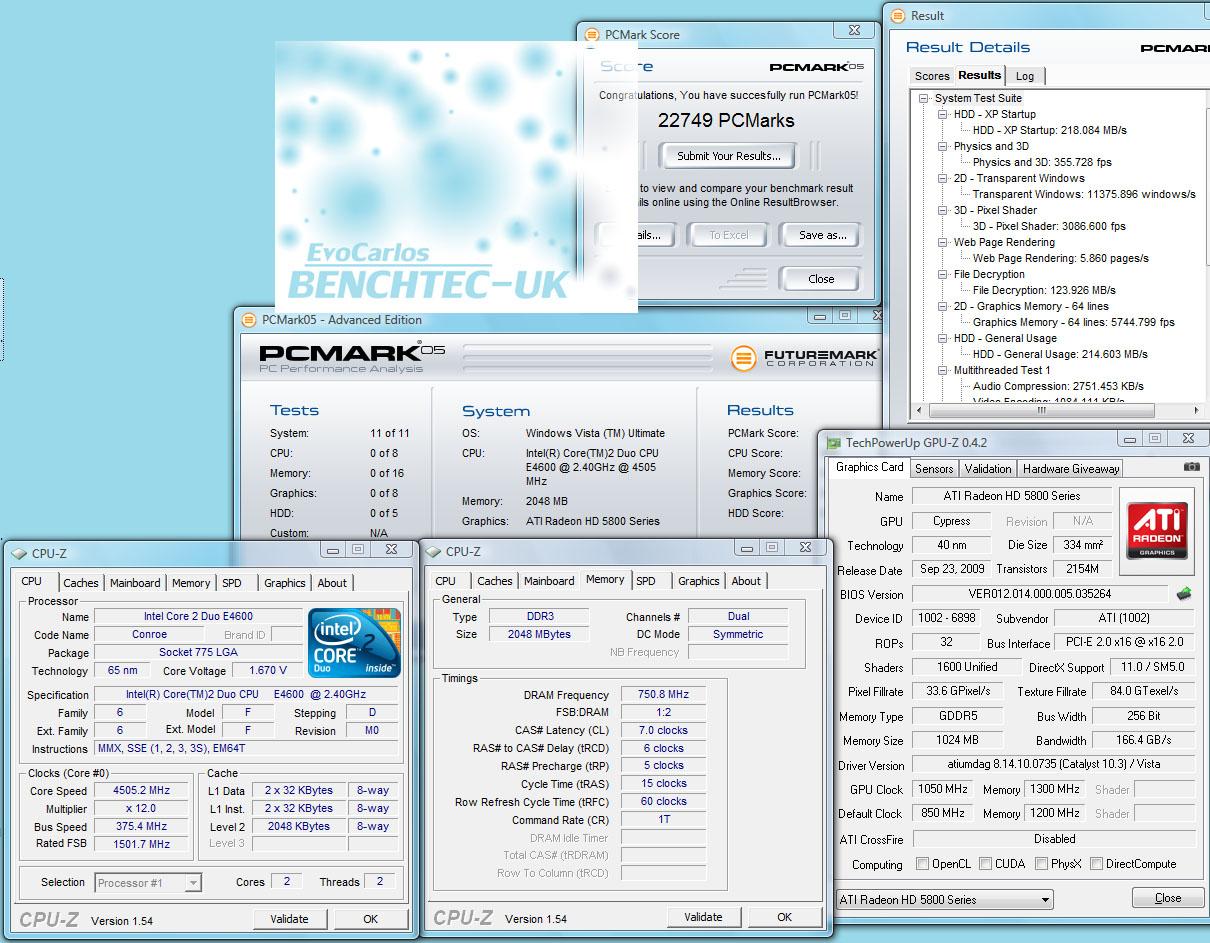Open the Hardware Giveaway tab in GPU-Z
Screen dimensions: 1210x943
[x=1069, y=468]
